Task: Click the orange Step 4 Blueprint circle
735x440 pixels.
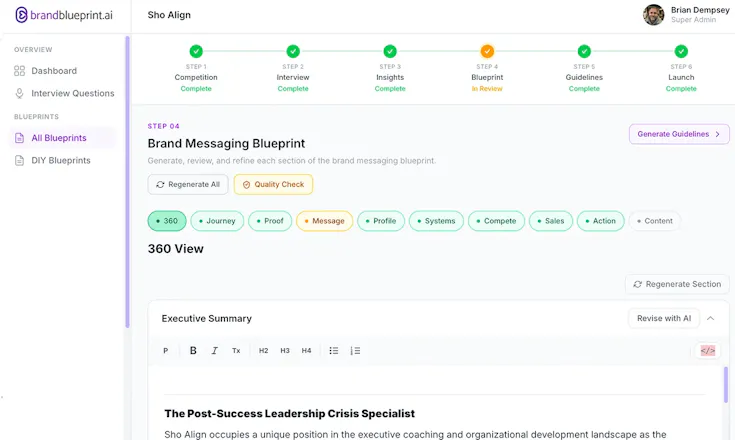Action: pos(487,51)
